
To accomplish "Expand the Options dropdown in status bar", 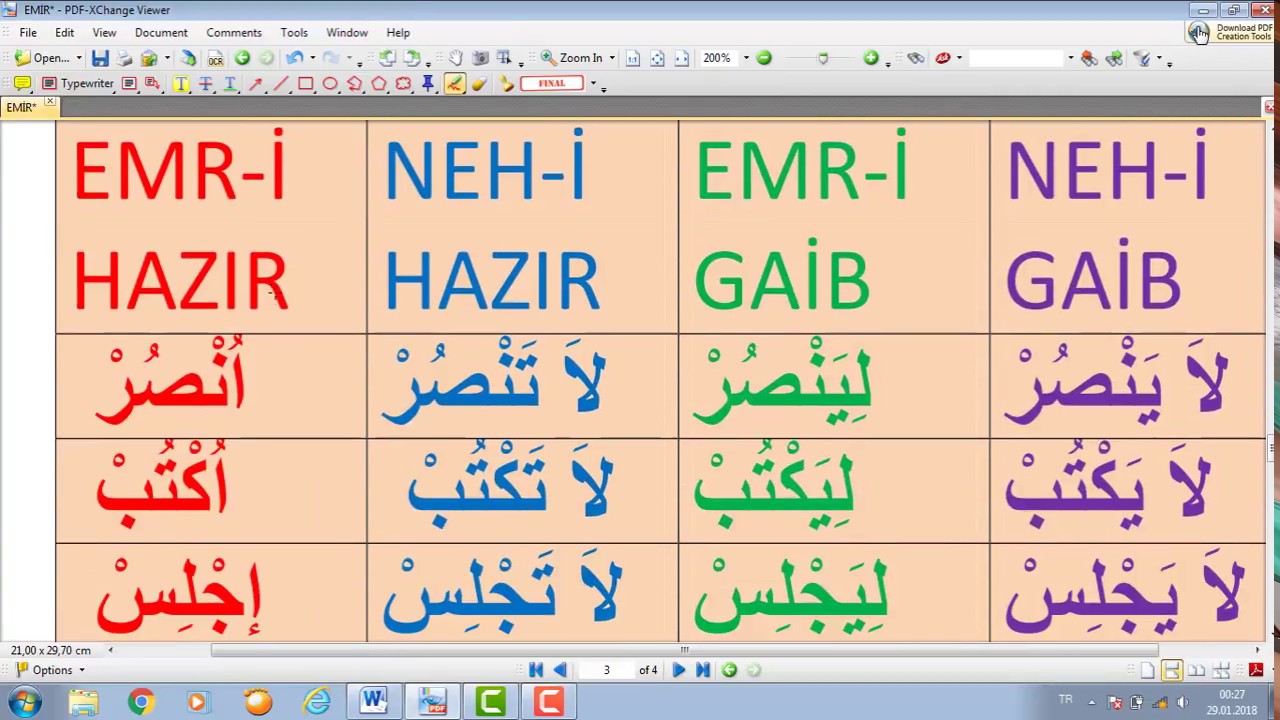I will [x=81, y=670].
